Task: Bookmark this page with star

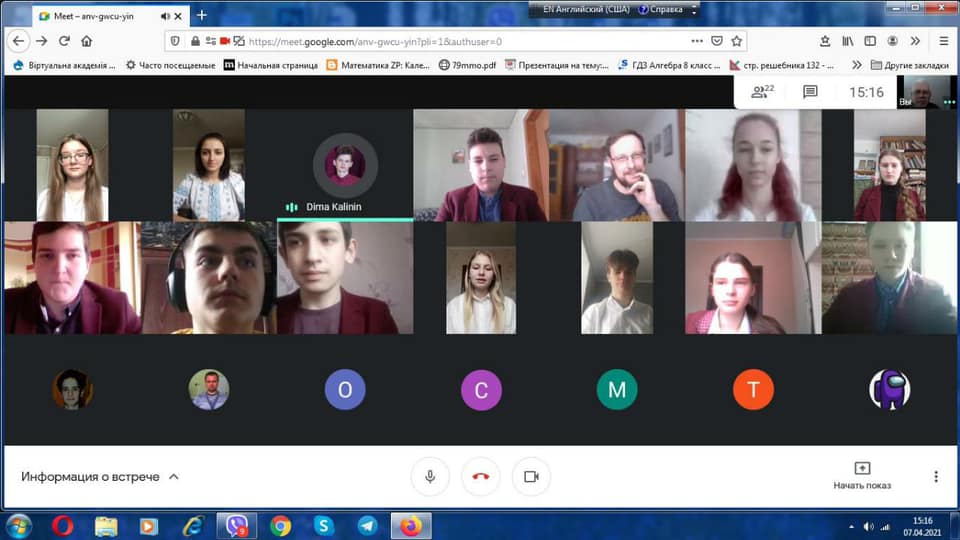Action: [x=737, y=41]
